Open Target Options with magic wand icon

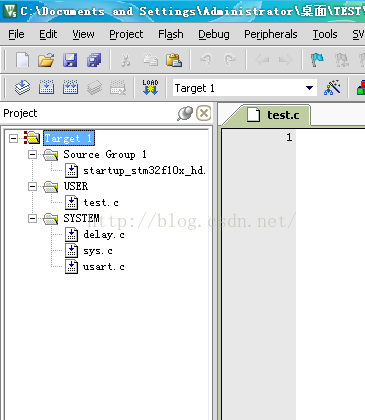click(x=332, y=88)
